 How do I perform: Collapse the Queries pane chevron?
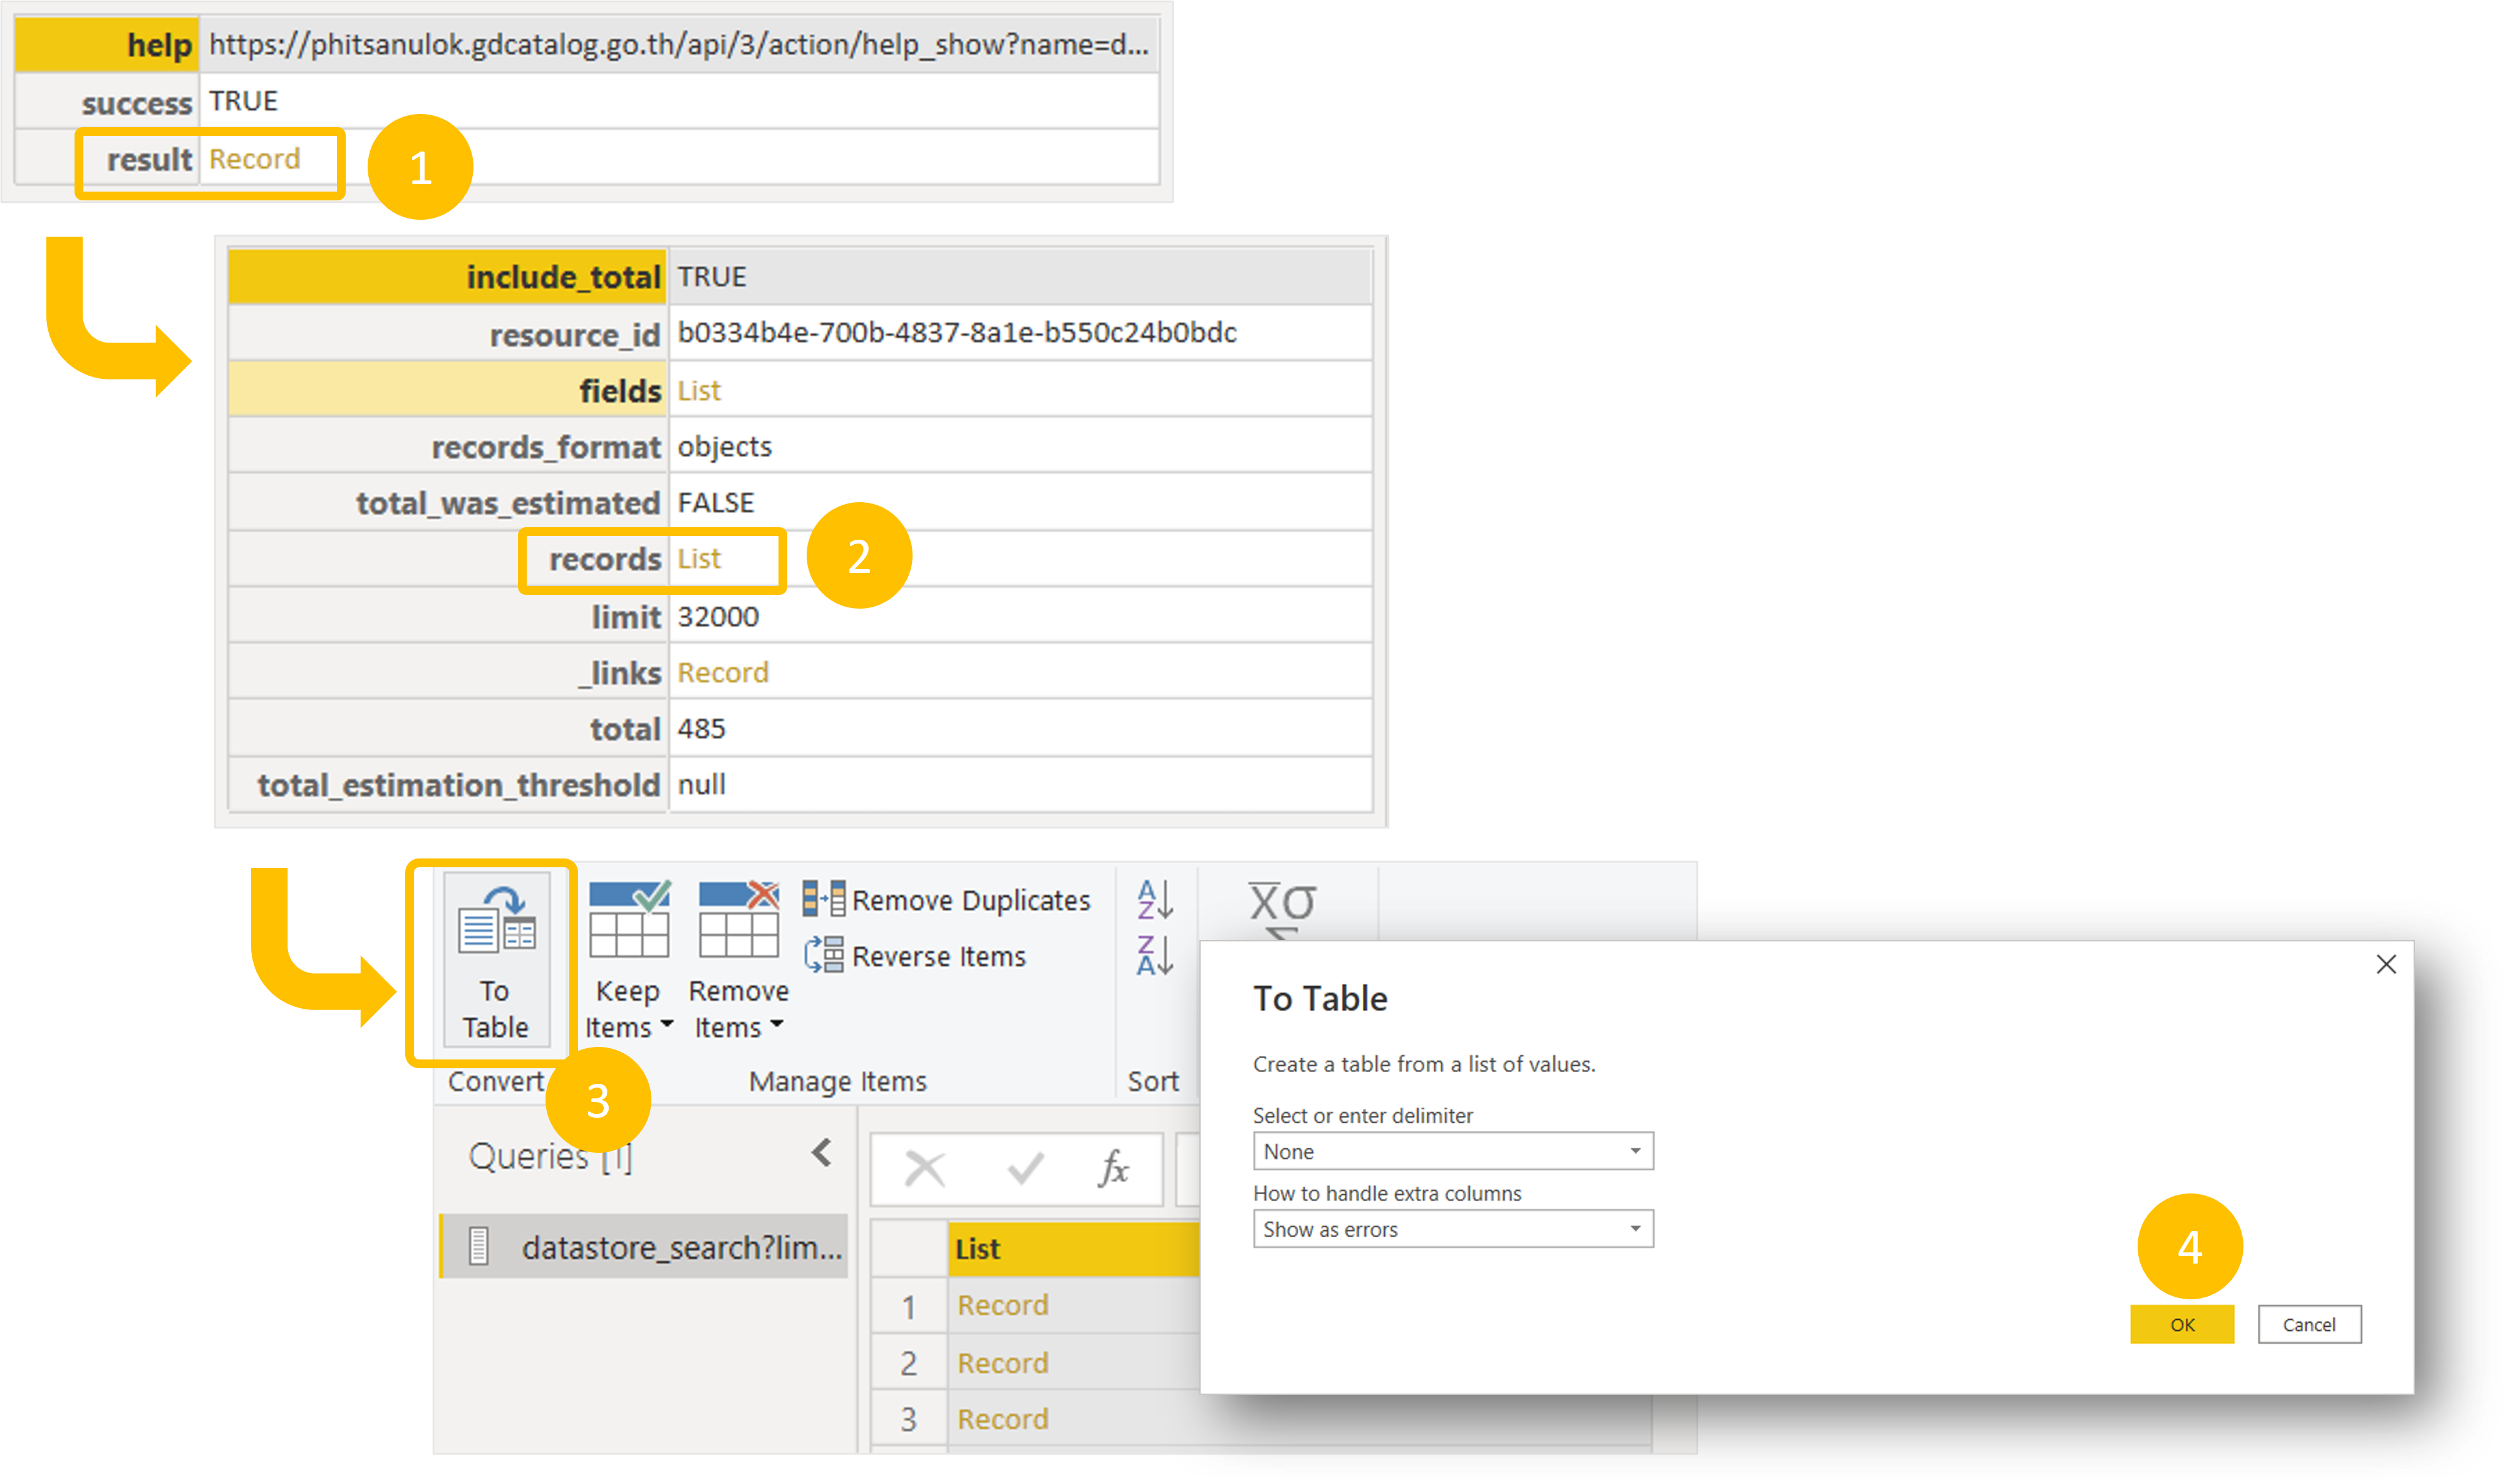(x=821, y=1153)
